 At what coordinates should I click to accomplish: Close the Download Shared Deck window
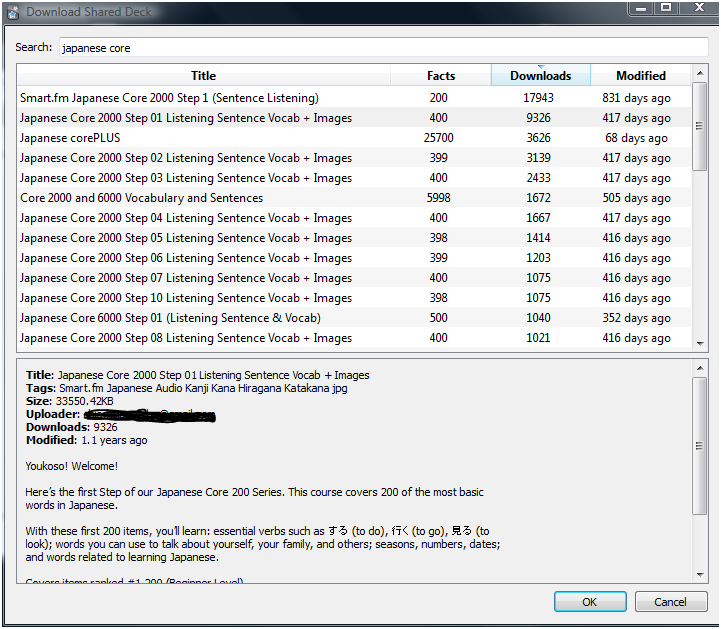(x=694, y=8)
